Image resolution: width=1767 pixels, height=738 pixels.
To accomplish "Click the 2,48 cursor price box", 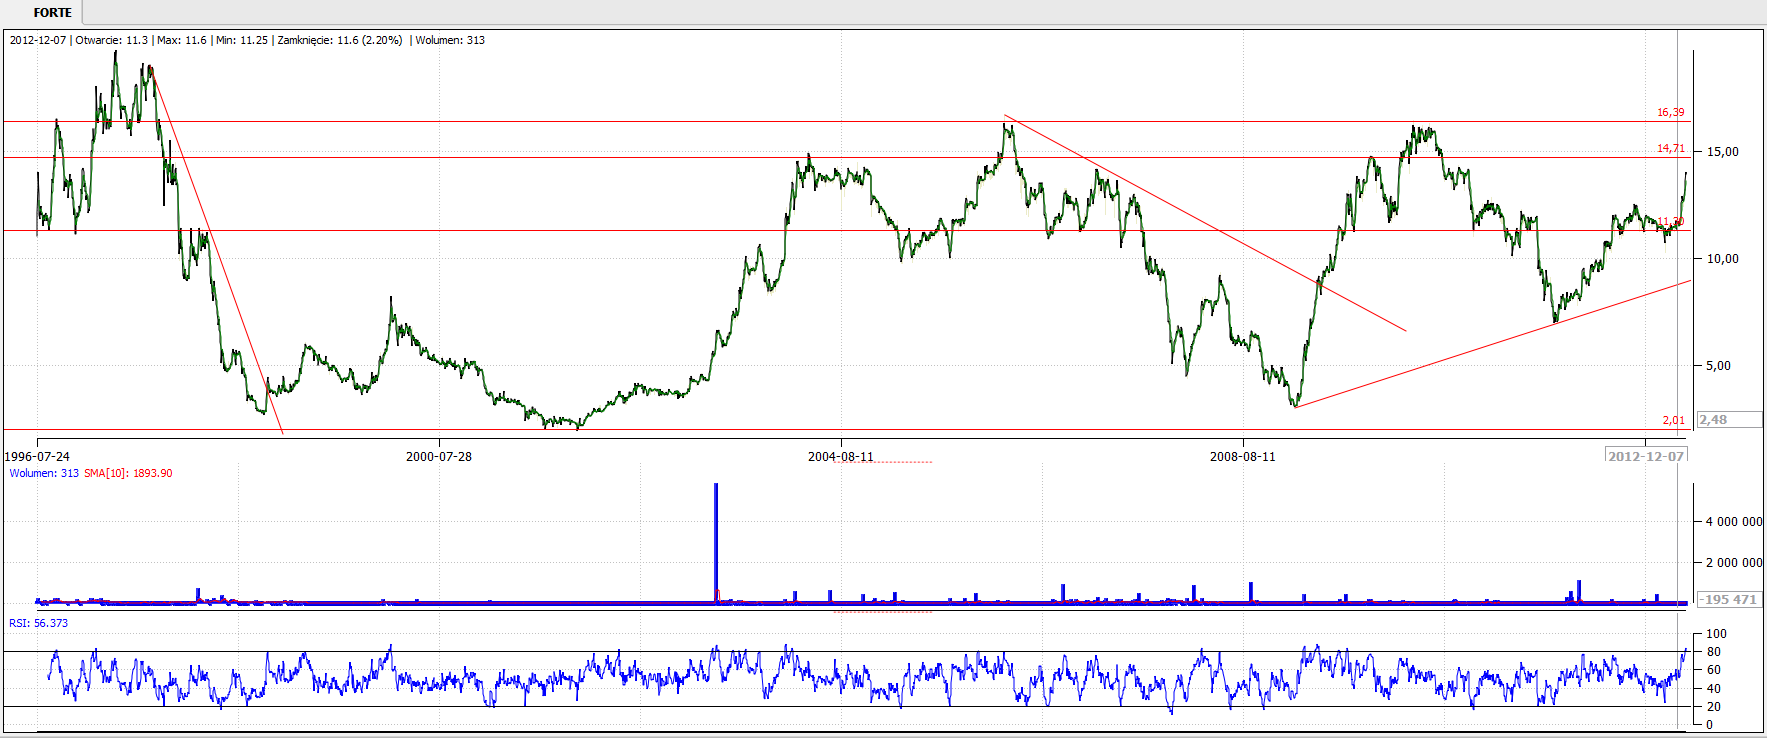I will point(1729,420).
